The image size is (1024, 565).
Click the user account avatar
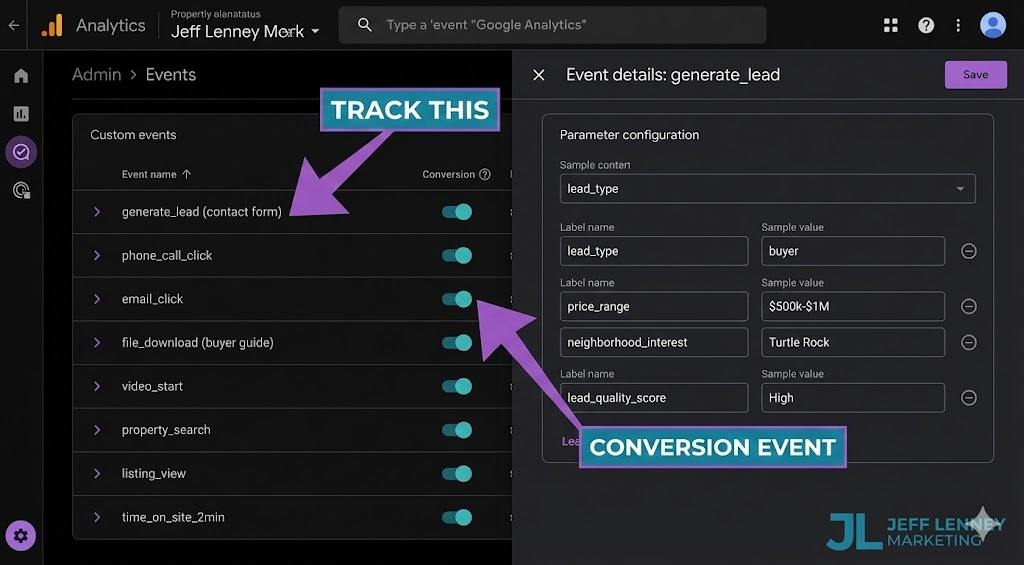coord(993,25)
